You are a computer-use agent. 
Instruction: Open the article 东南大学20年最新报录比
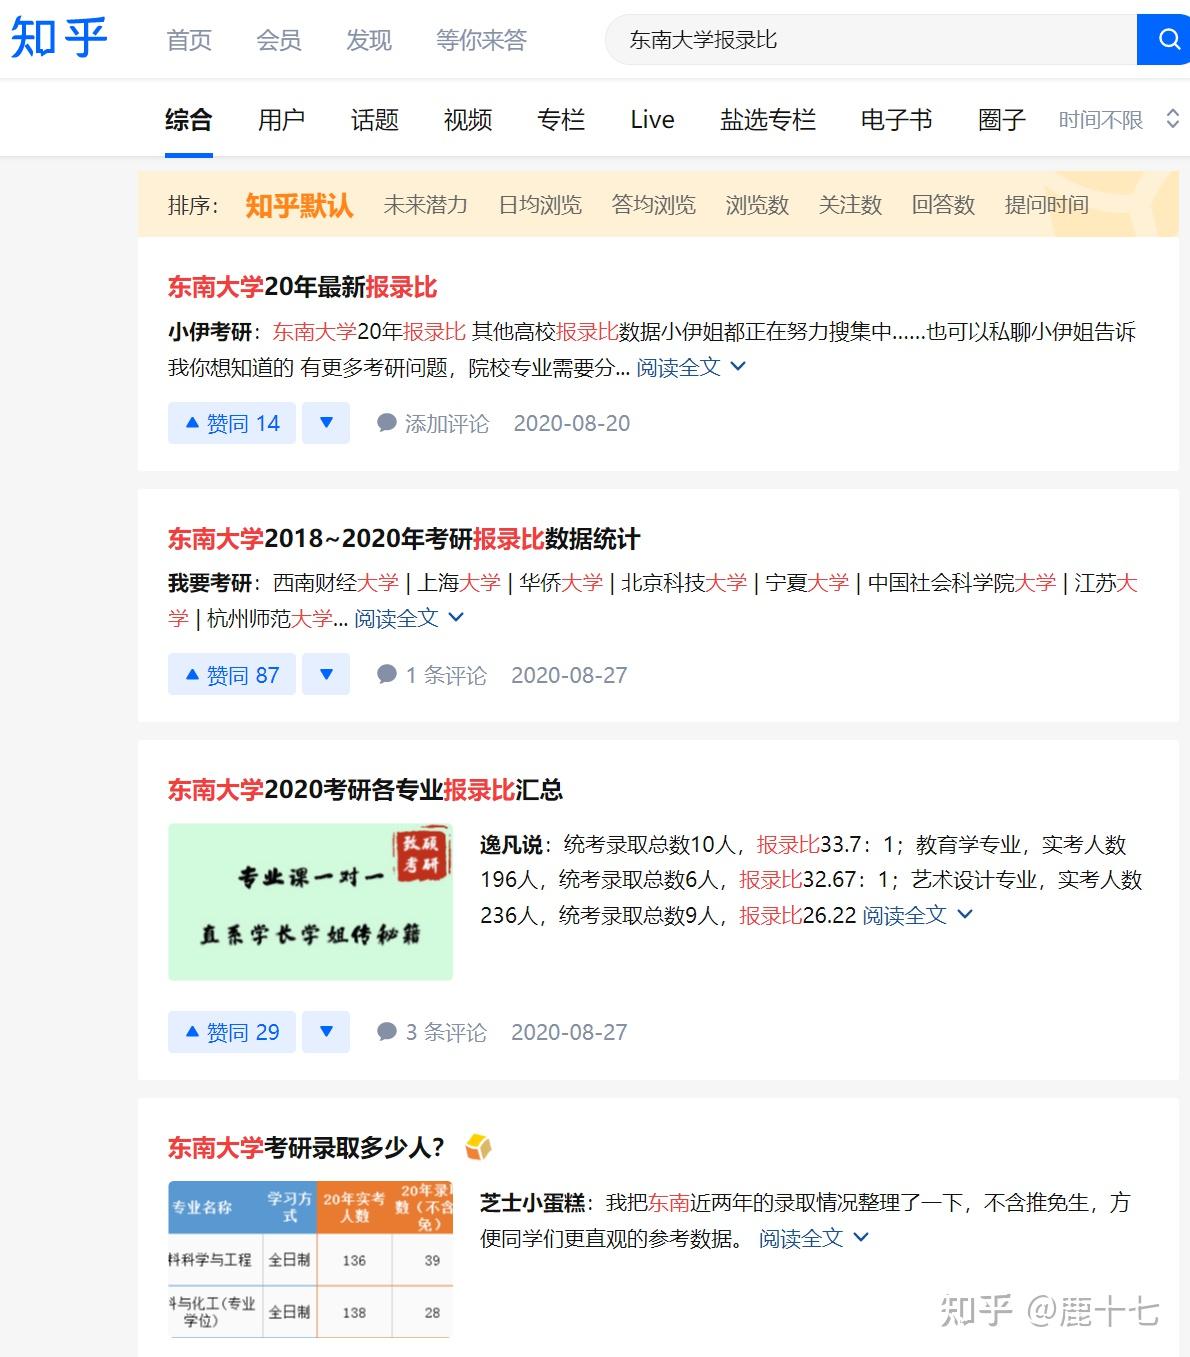tap(302, 288)
